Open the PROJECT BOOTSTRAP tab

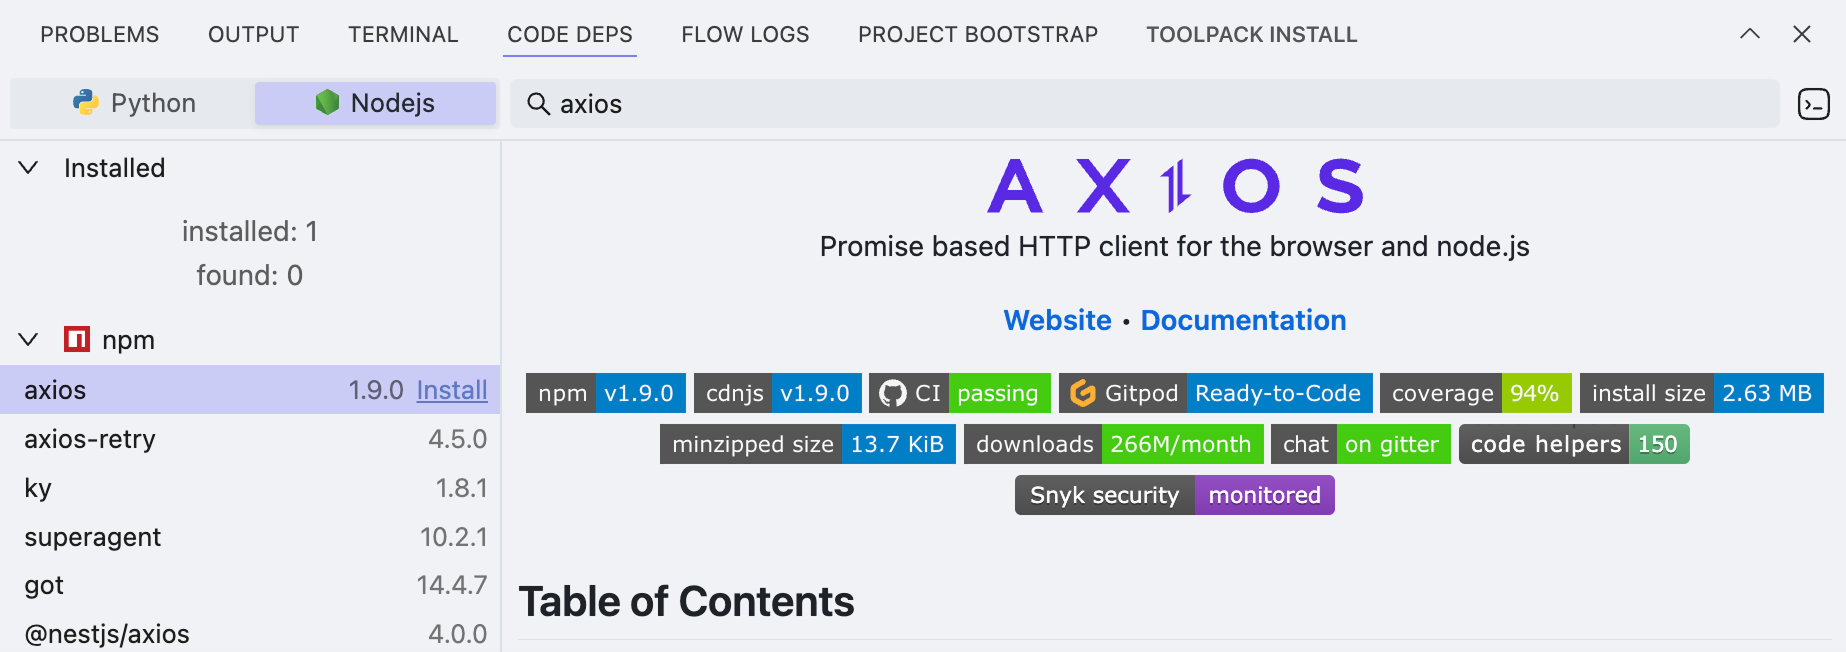pos(977,34)
